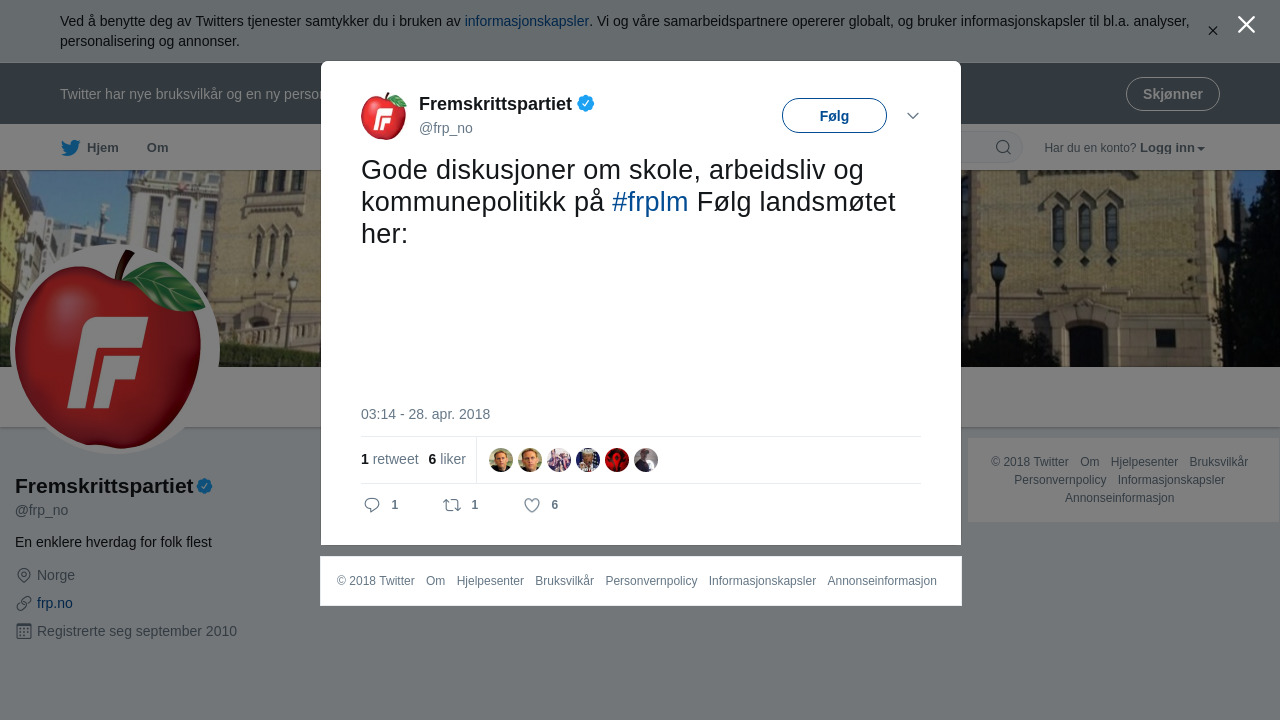
Task: Open Hjelpesenter link below the tweet
Action: tap(490, 581)
